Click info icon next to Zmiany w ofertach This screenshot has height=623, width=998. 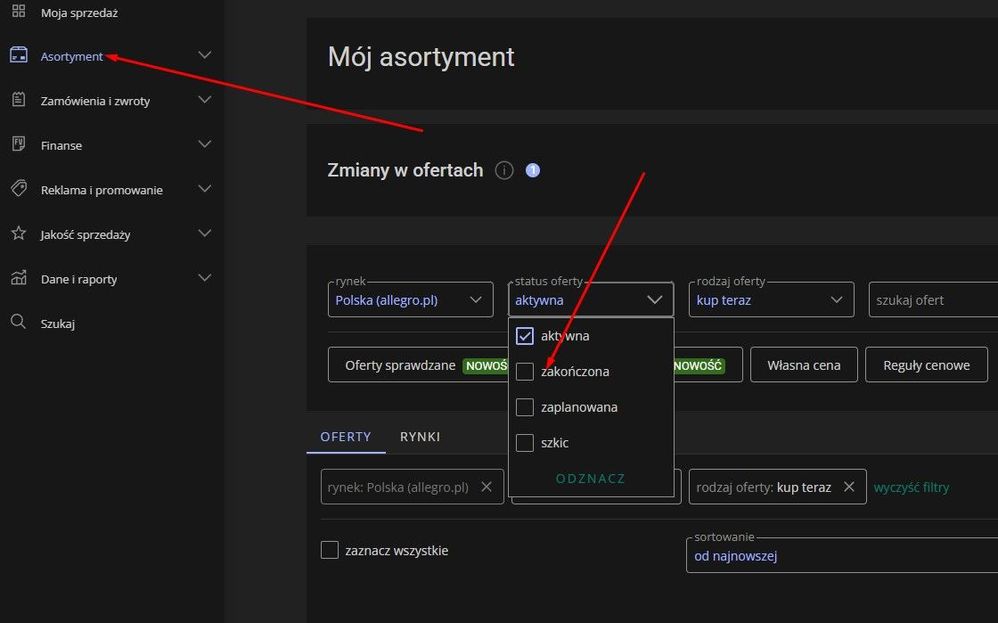[x=504, y=170]
